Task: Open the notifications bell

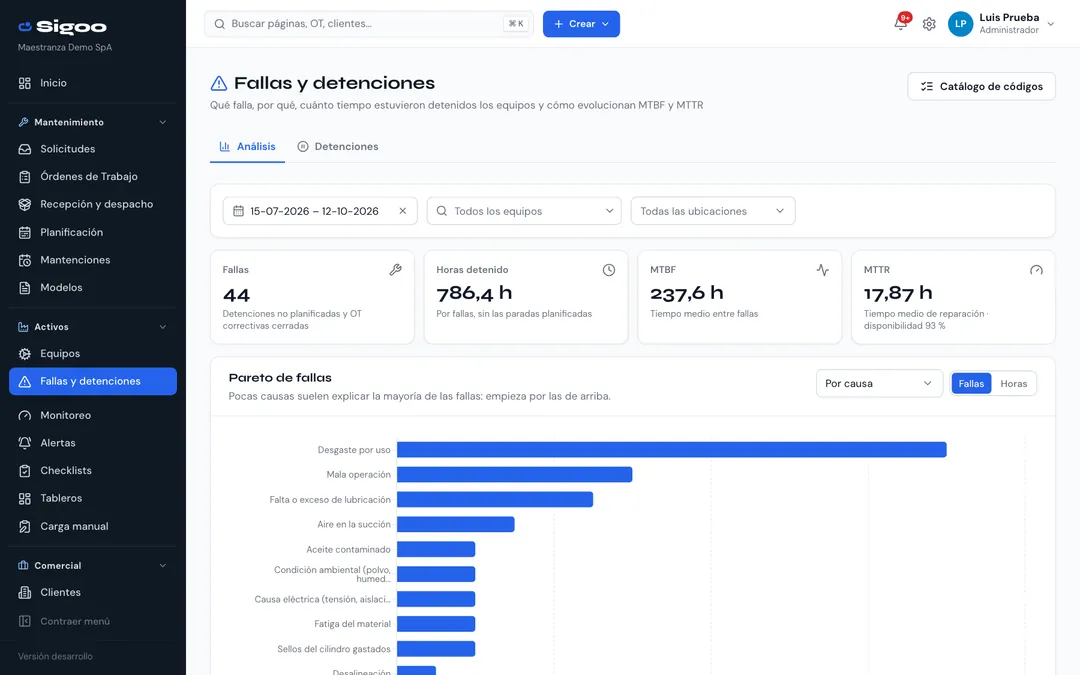Action: [x=900, y=23]
